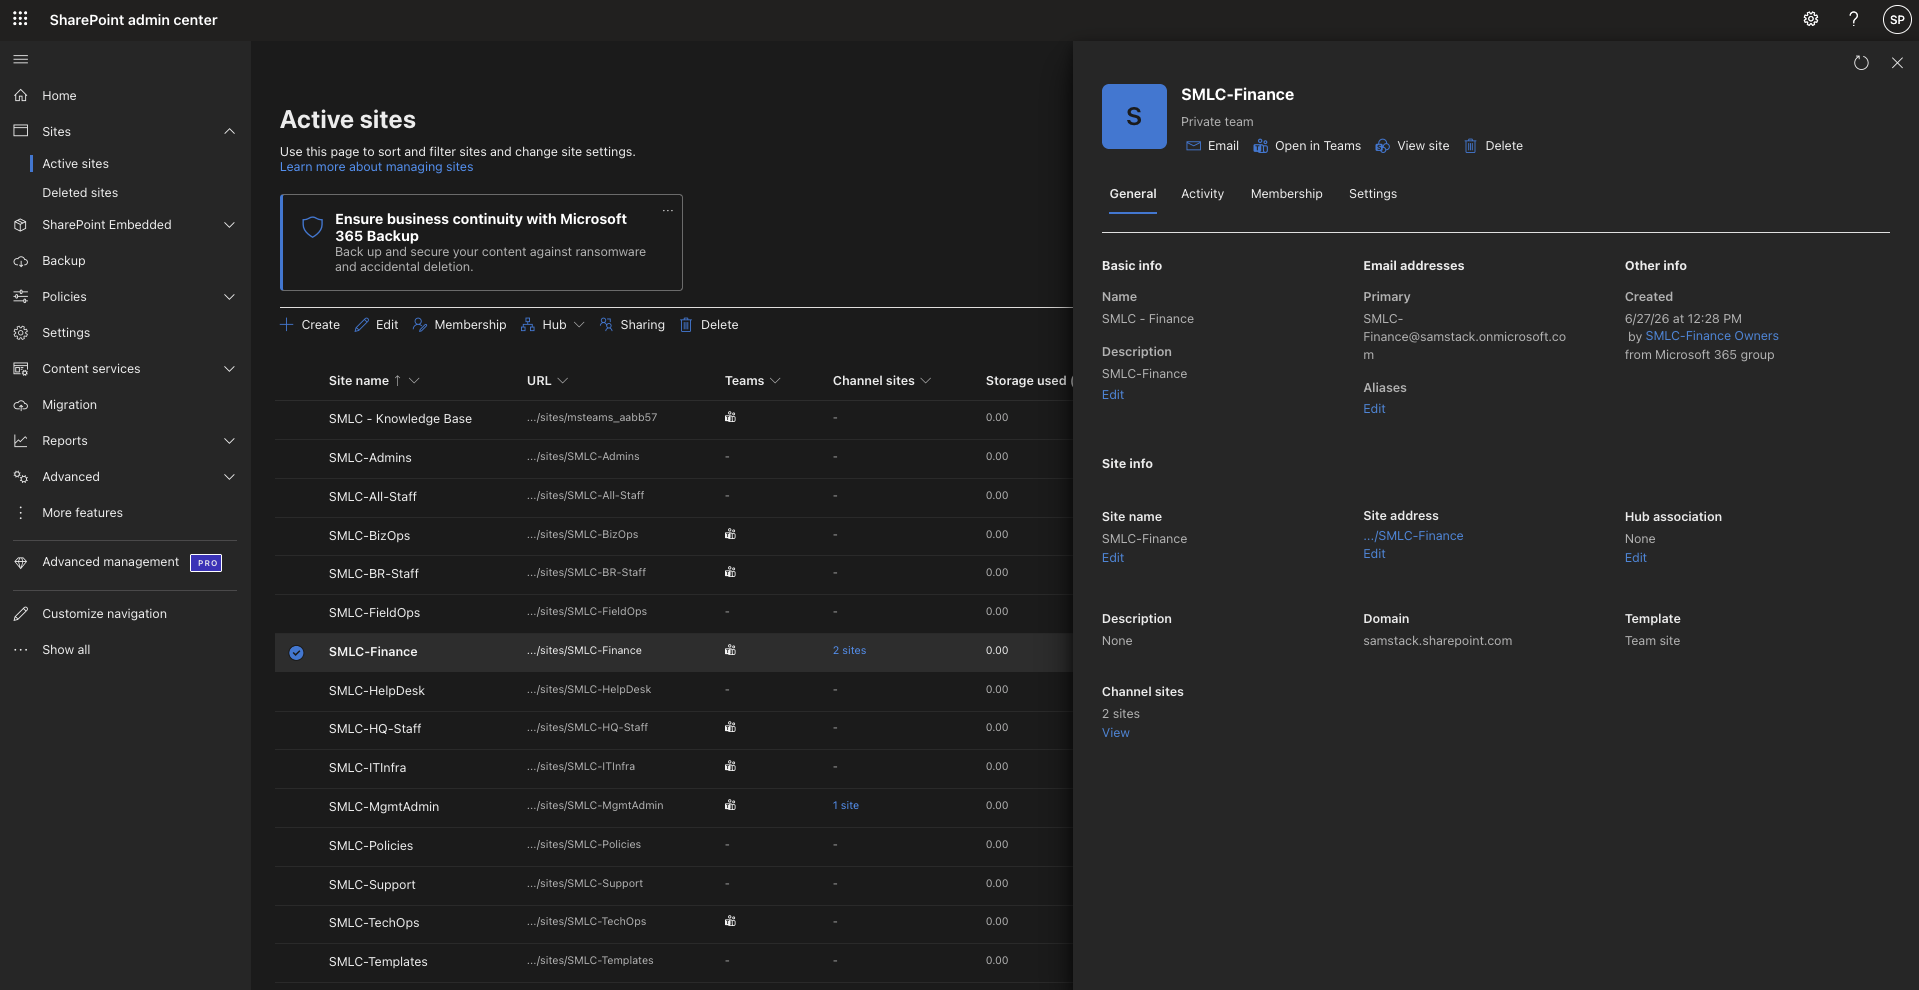Image resolution: width=1919 pixels, height=990 pixels.
Task: Select the SMLC-Policies site row
Action: click(x=673, y=846)
